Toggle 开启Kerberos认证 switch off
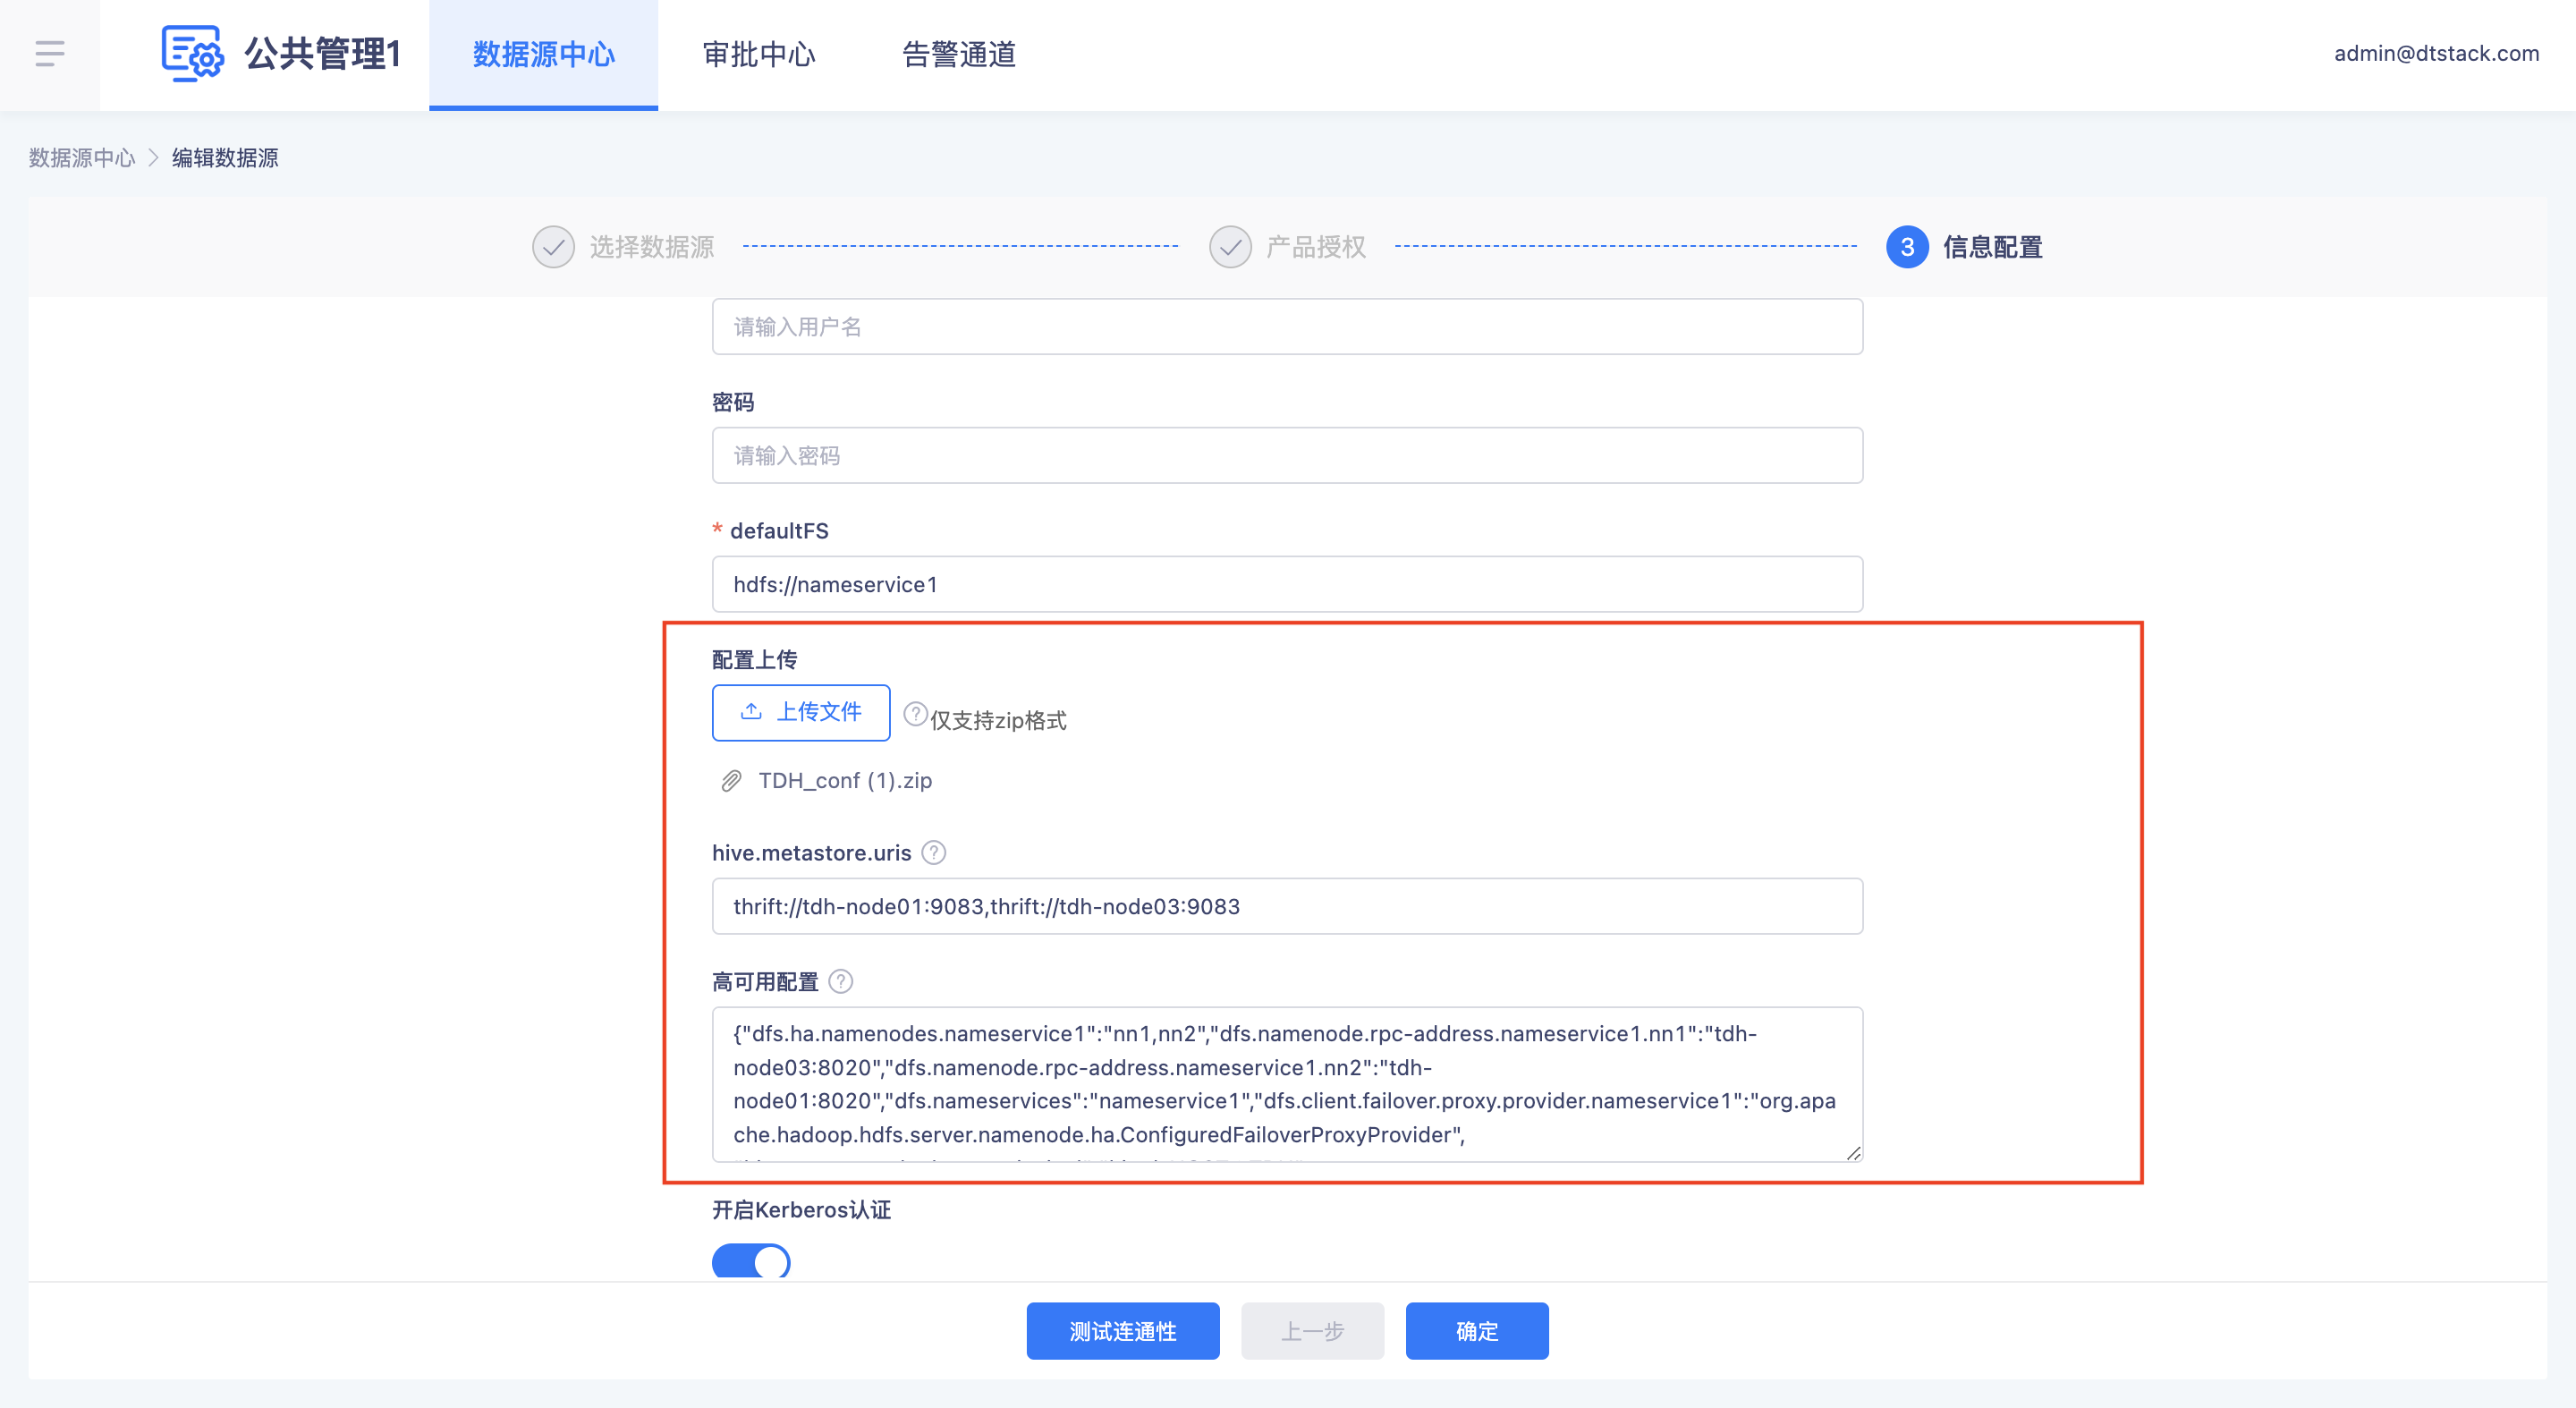2576x1408 pixels. point(751,1262)
